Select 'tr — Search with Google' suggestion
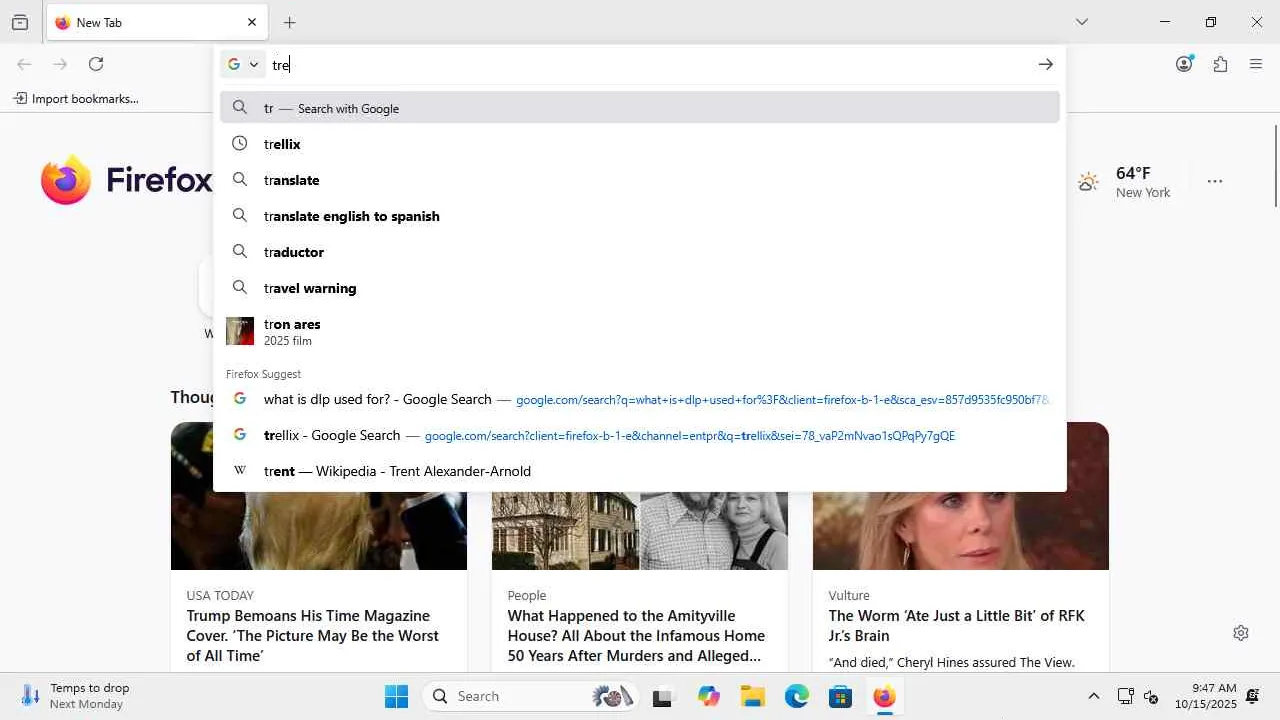Image resolution: width=1280 pixels, height=720 pixels. click(640, 108)
